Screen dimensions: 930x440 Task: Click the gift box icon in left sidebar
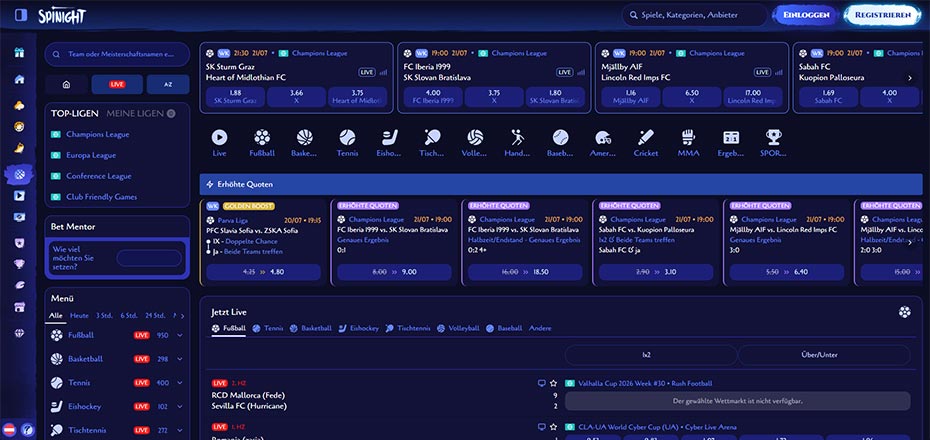pyautogui.click(x=20, y=53)
